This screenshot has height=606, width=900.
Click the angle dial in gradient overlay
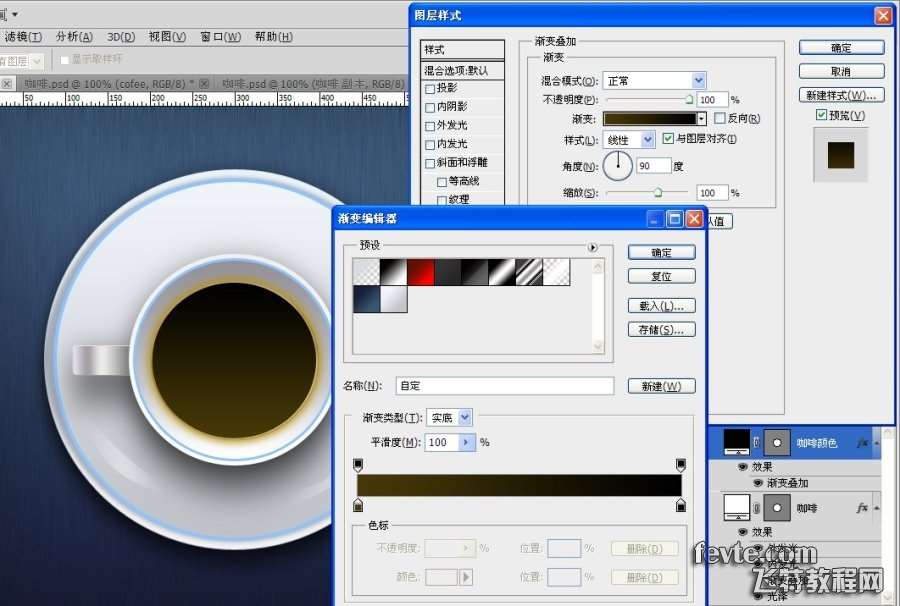pyautogui.click(x=618, y=165)
